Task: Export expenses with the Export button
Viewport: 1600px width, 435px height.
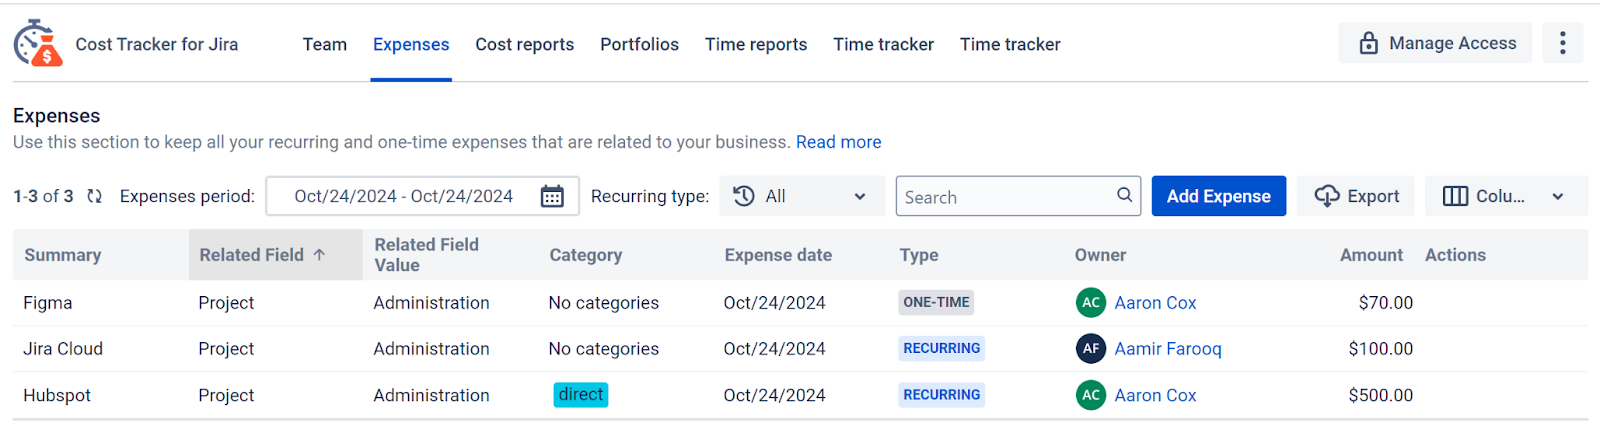Action: (x=1356, y=196)
